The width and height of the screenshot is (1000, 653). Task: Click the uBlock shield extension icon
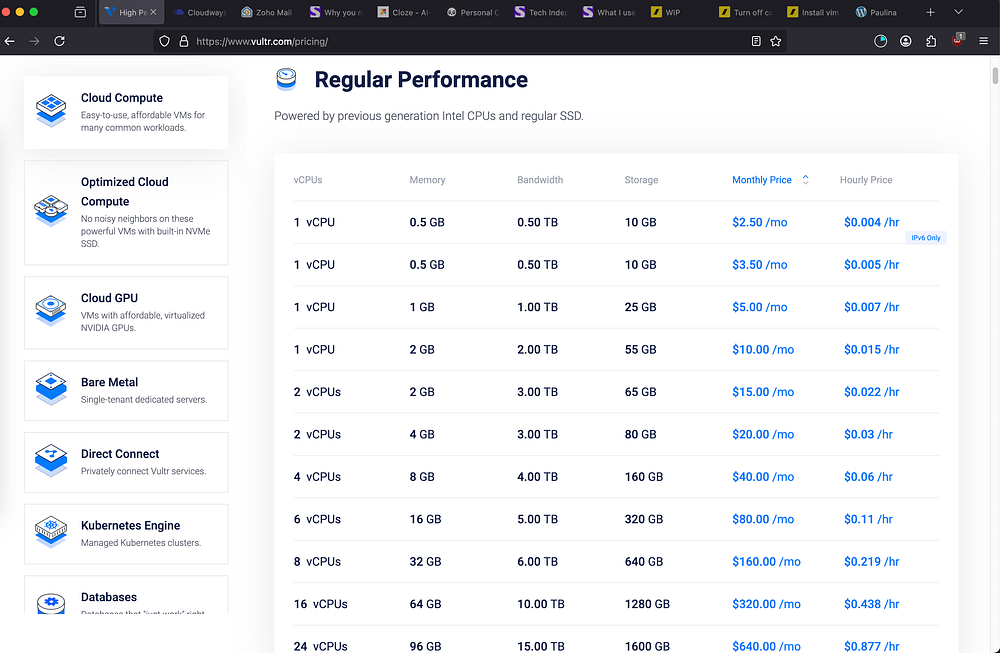pyautogui.click(x=957, y=40)
